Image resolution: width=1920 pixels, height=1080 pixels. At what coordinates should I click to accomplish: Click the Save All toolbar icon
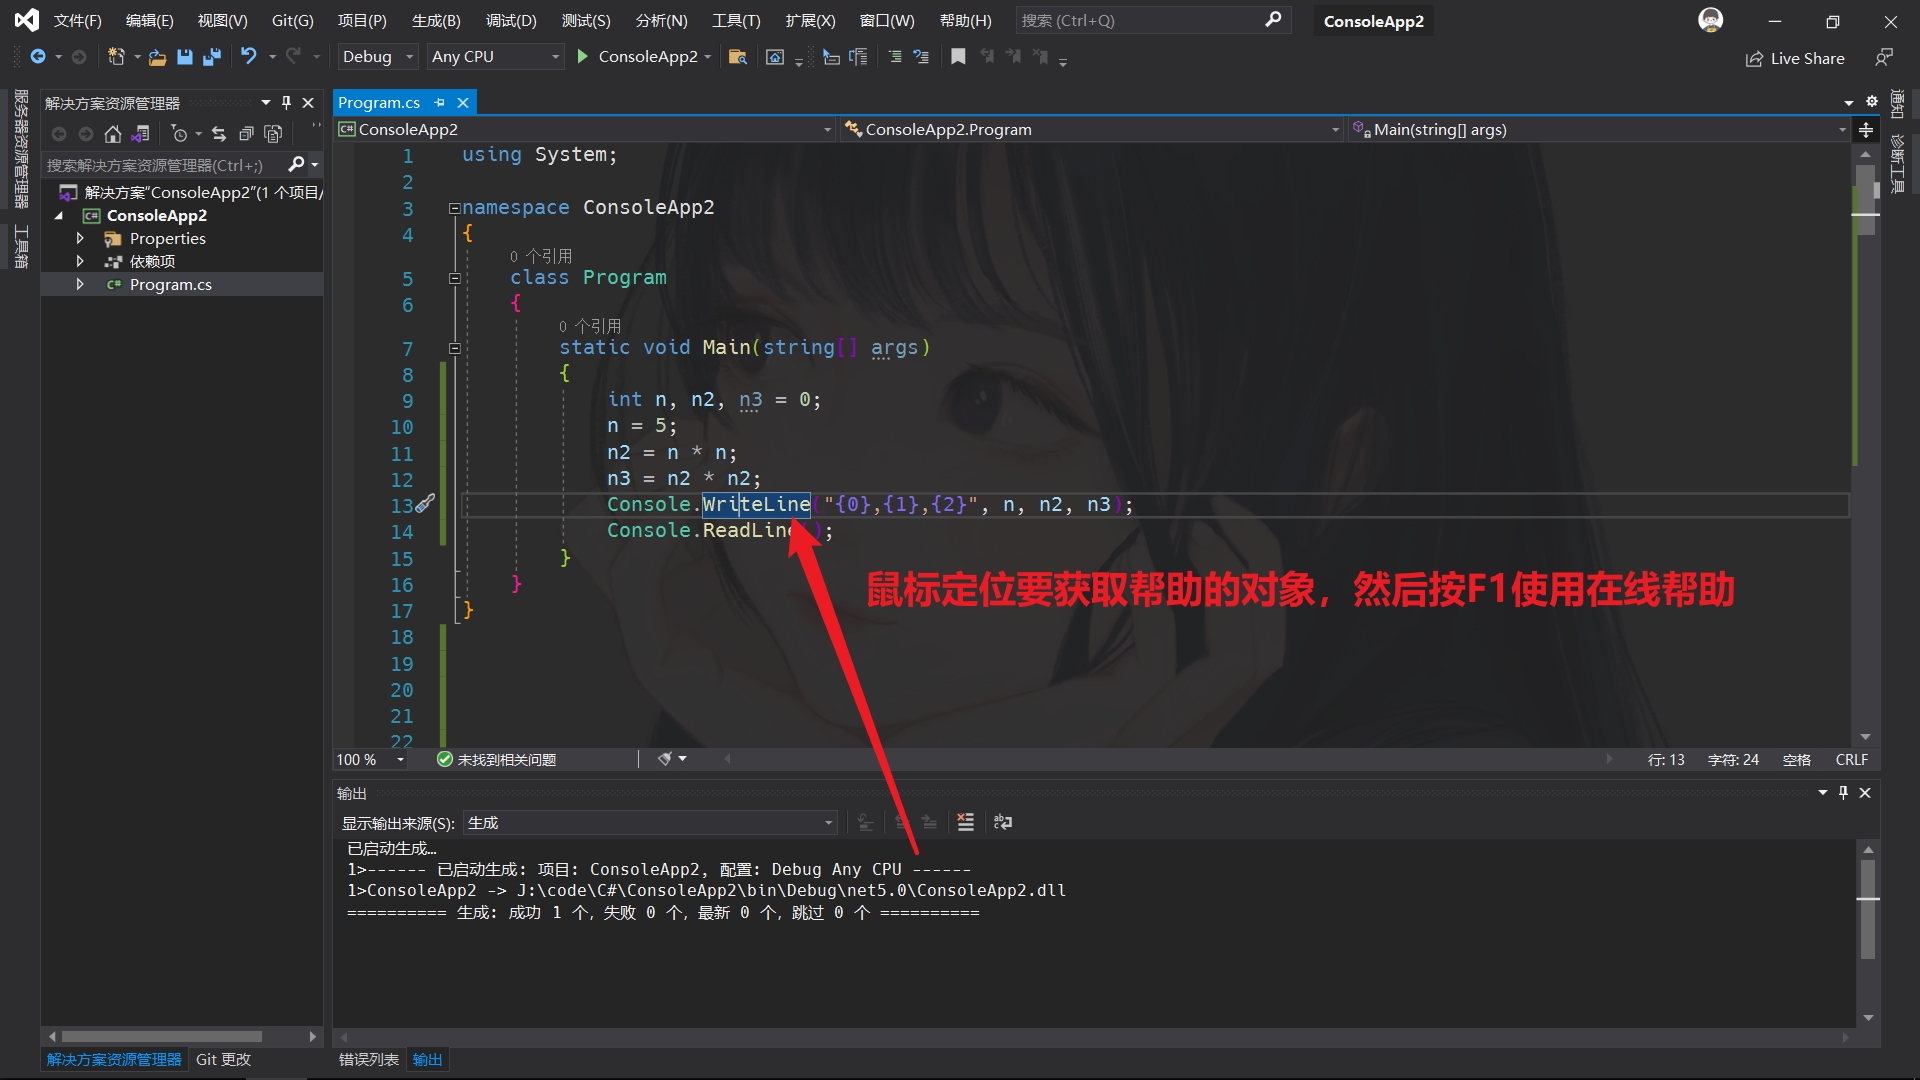(x=212, y=57)
